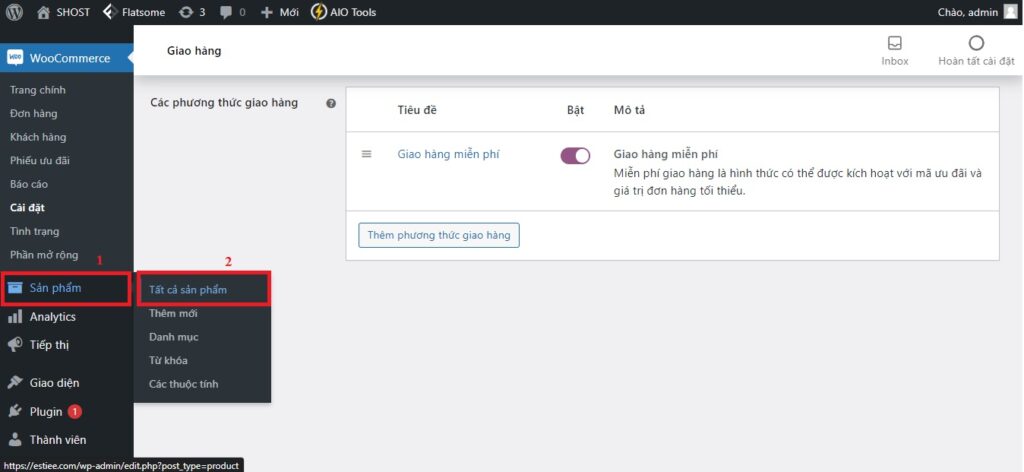Click Thêm phương thức giao hàng button
The width and height of the screenshot is (1024, 472).
[x=438, y=235]
